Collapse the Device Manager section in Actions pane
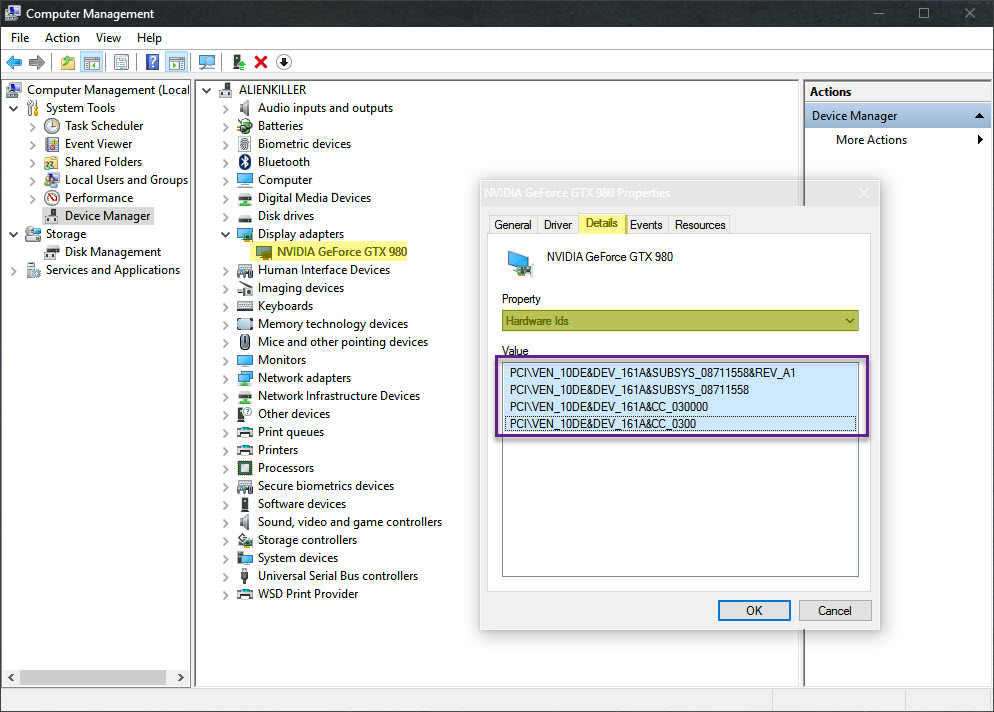 point(979,116)
